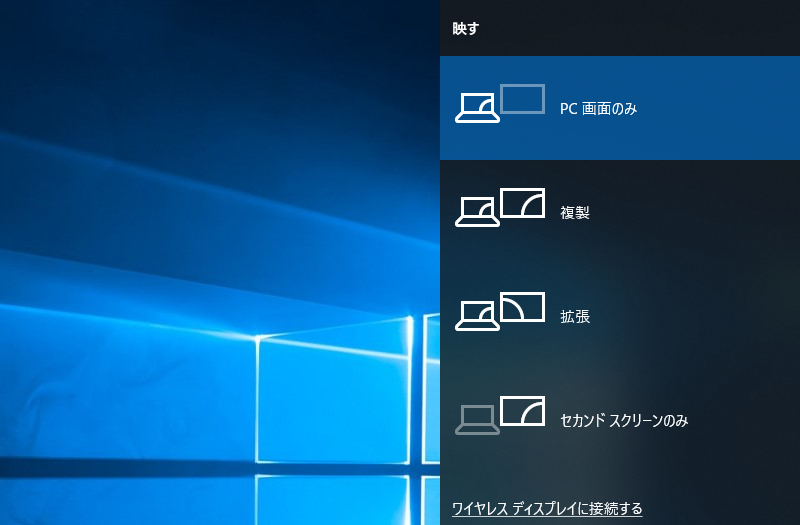Open ワイヤレス ディスプレイに接続する link
The height and width of the screenshot is (525, 800).
[x=547, y=509]
